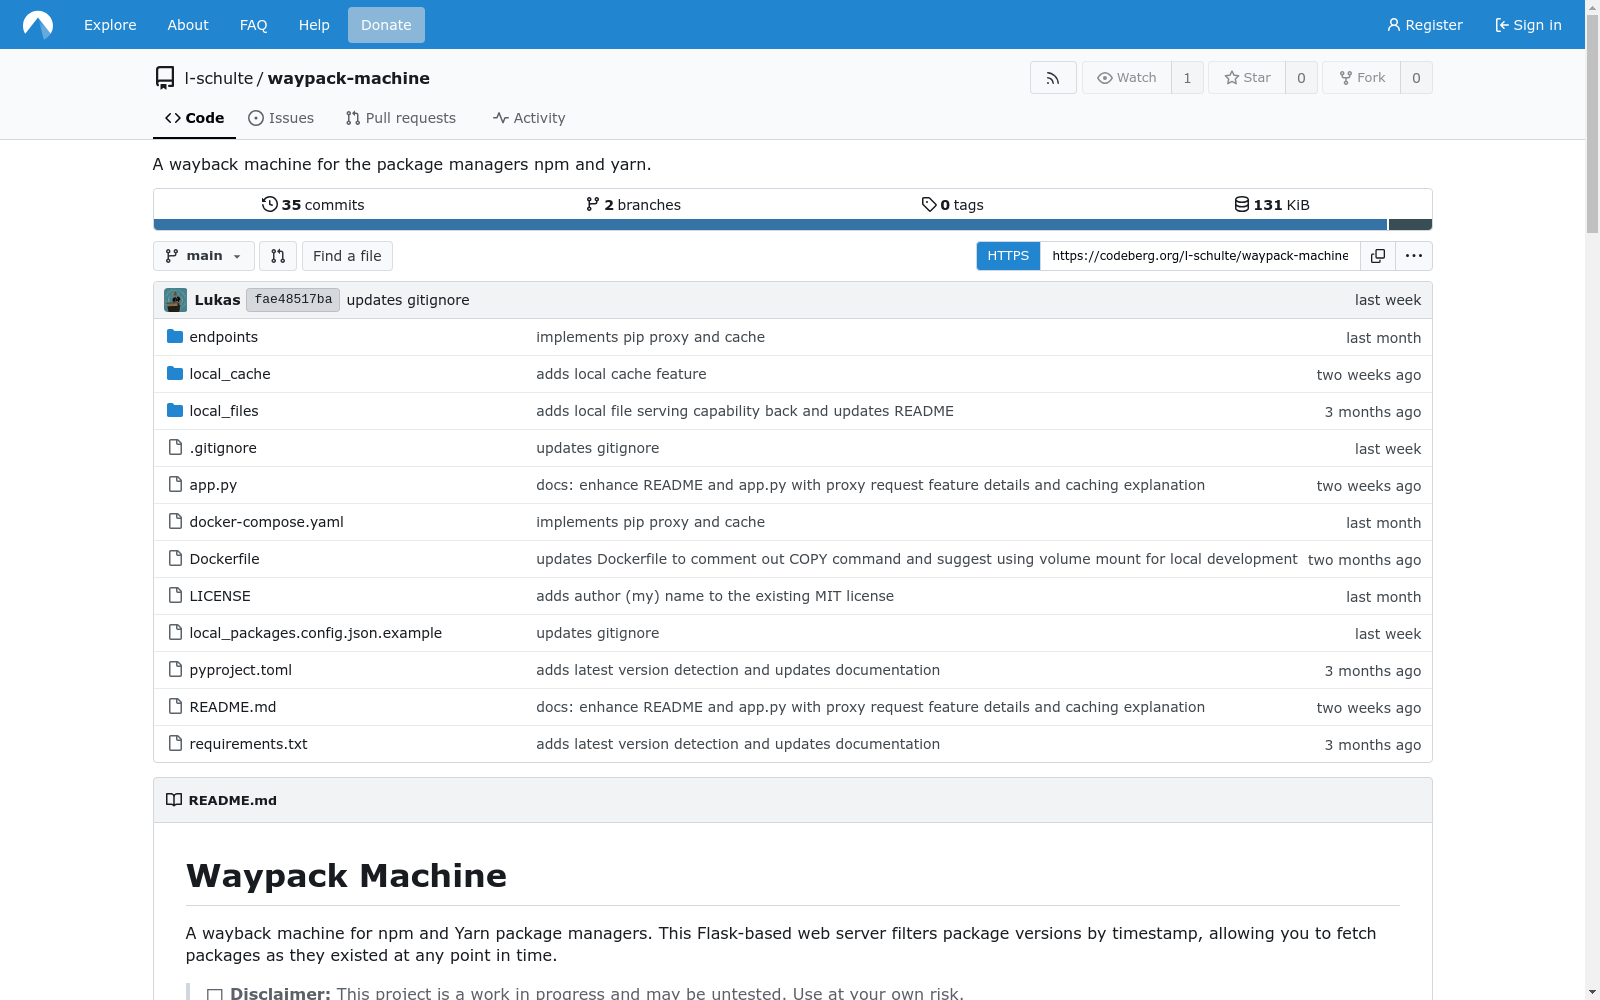The height and width of the screenshot is (1000, 1600).
Task: Switch to the Activity tab
Action: point(529,118)
